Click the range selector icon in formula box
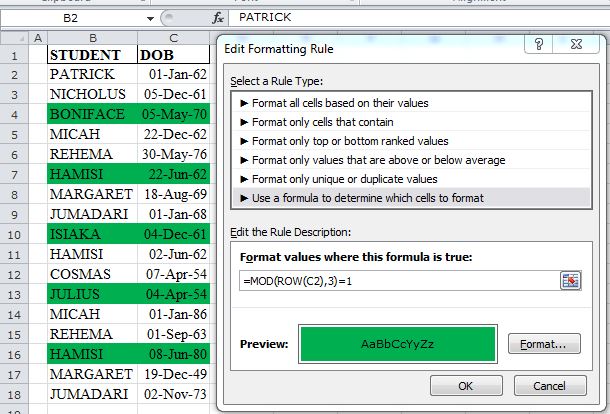The image size is (610, 414). click(x=570, y=281)
